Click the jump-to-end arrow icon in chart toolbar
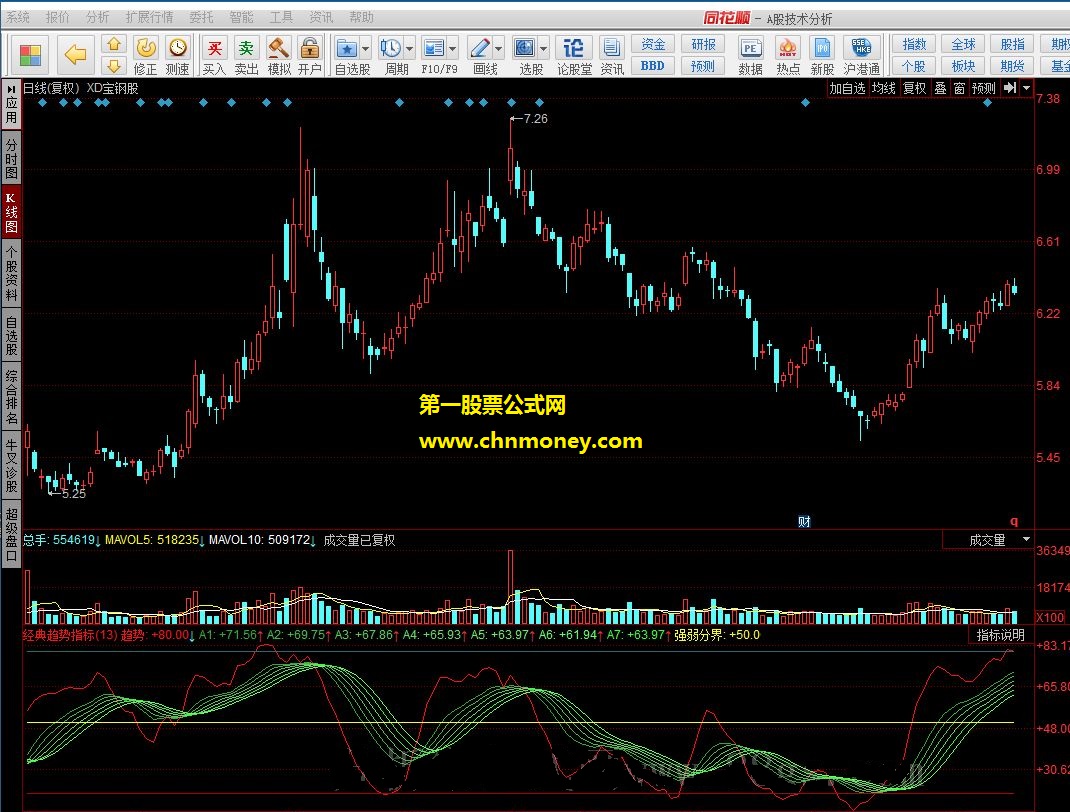This screenshot has height=812, width=1070. coord(1010,88)
